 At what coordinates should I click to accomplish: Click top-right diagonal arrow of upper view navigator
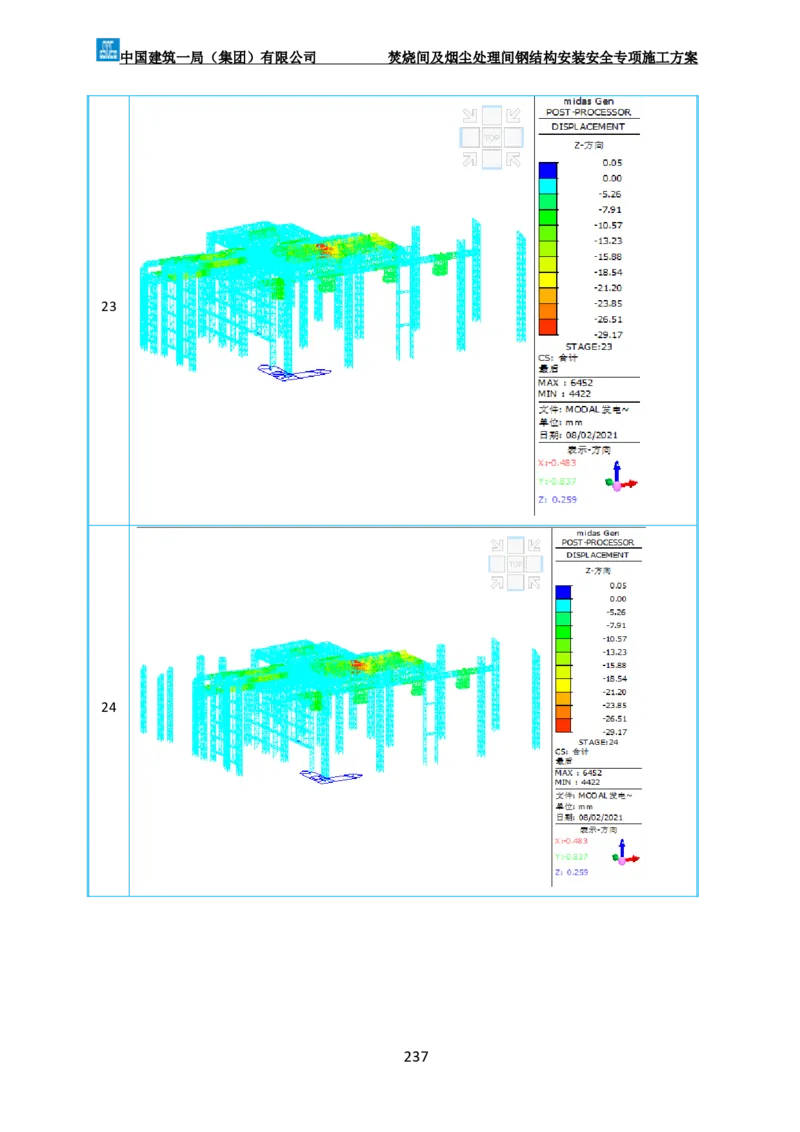[x=513, y=116]
